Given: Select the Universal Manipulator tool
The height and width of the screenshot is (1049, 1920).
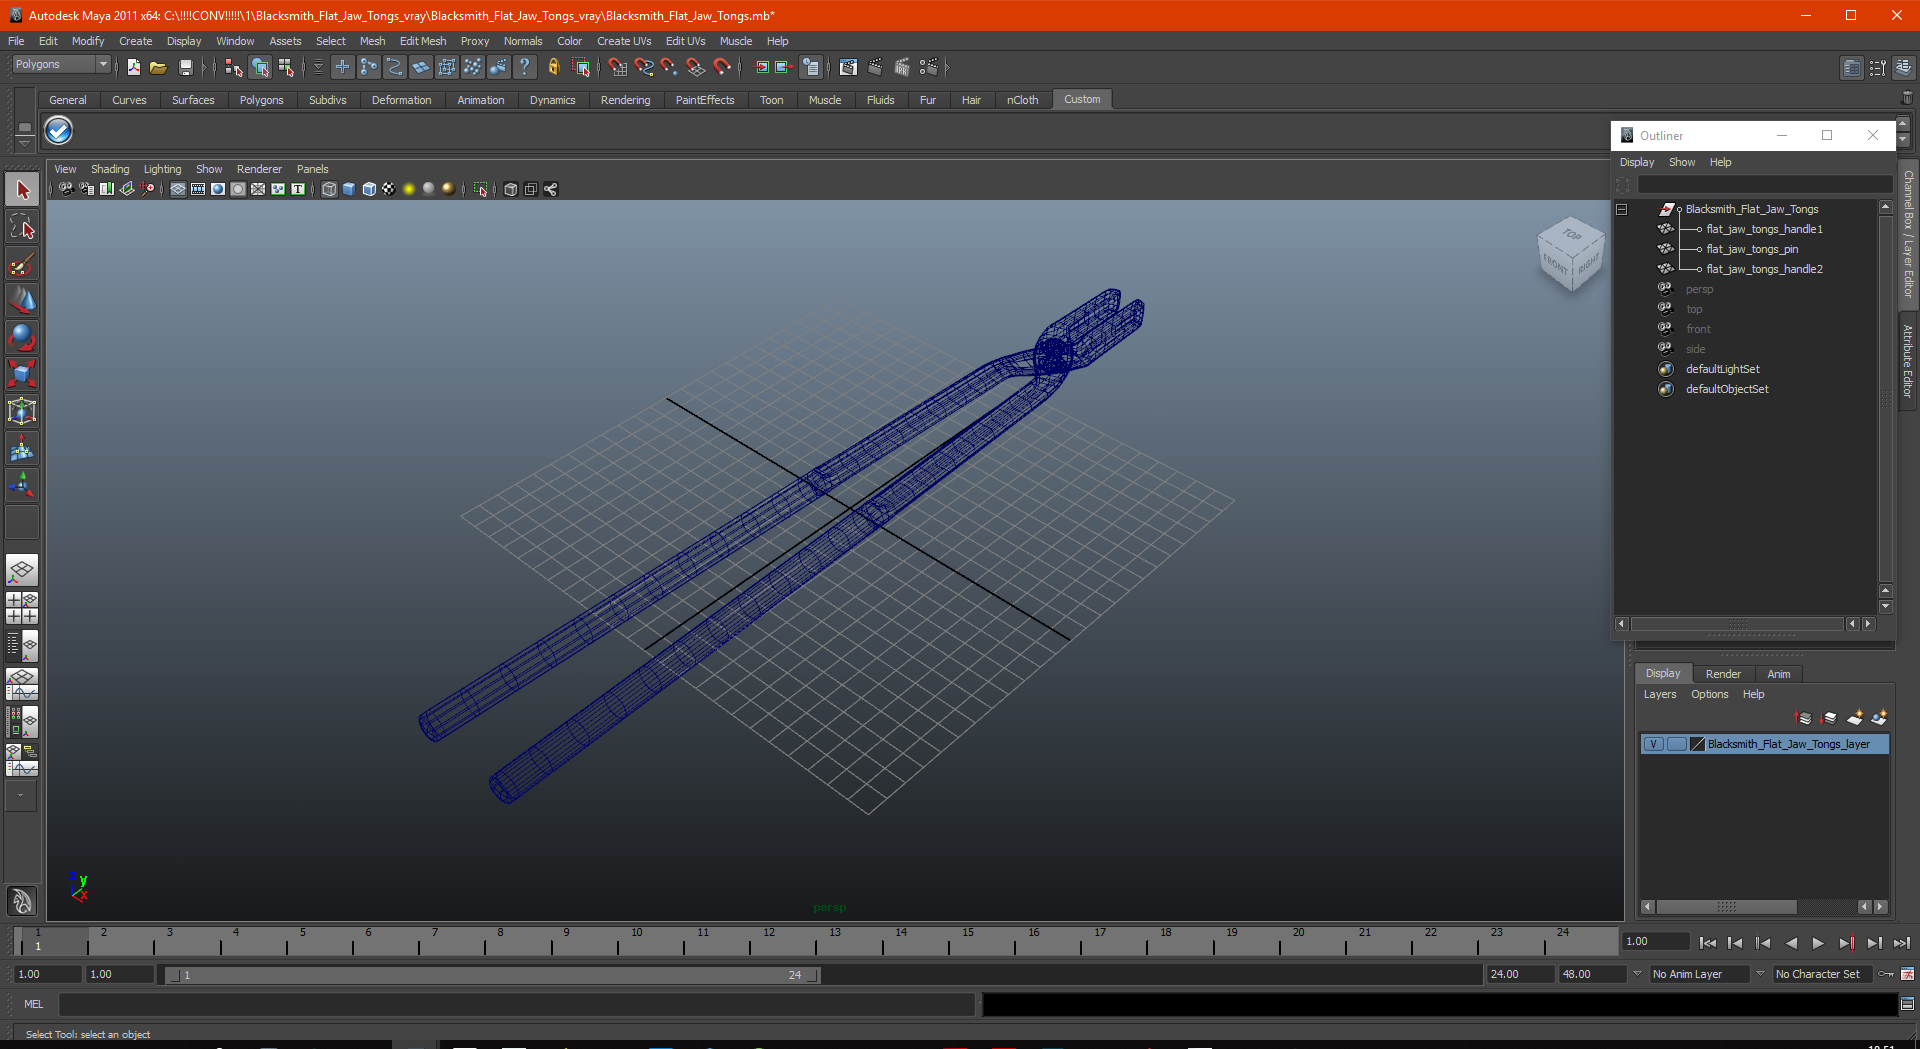Looking at the screenshot, I should [x=22, y=412].
